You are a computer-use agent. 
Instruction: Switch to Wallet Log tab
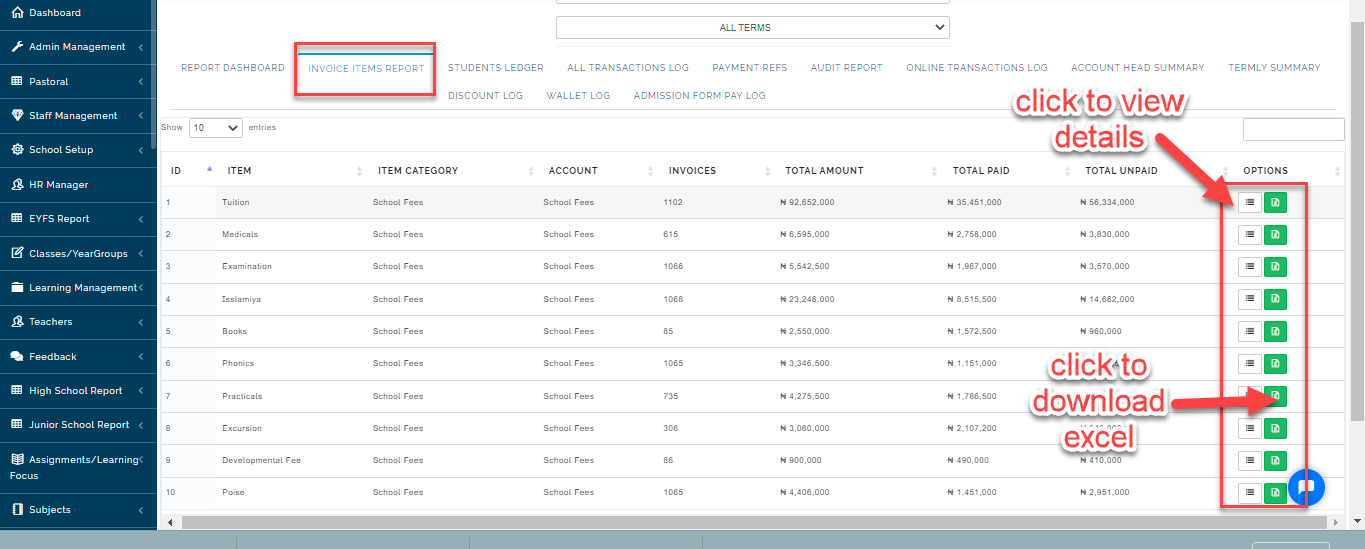(x=578, y=96)
